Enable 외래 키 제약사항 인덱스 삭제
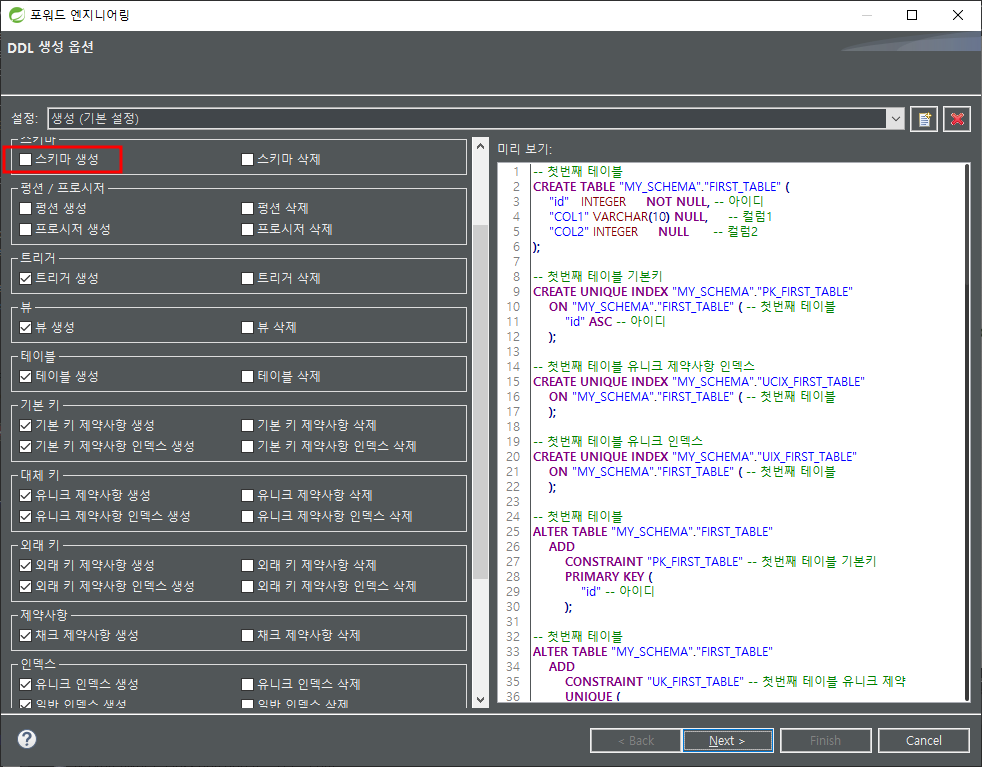 click(x=247, y=587)
